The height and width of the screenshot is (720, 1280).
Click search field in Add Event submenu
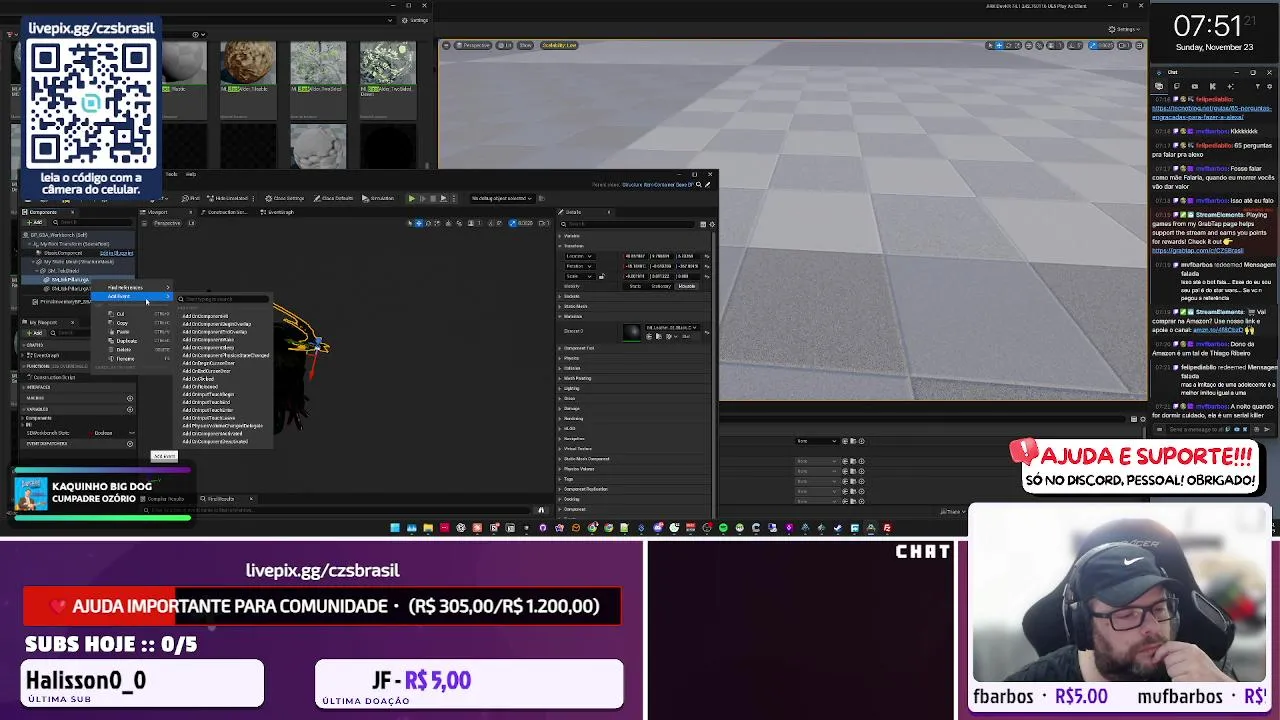[x=223, y=299]
